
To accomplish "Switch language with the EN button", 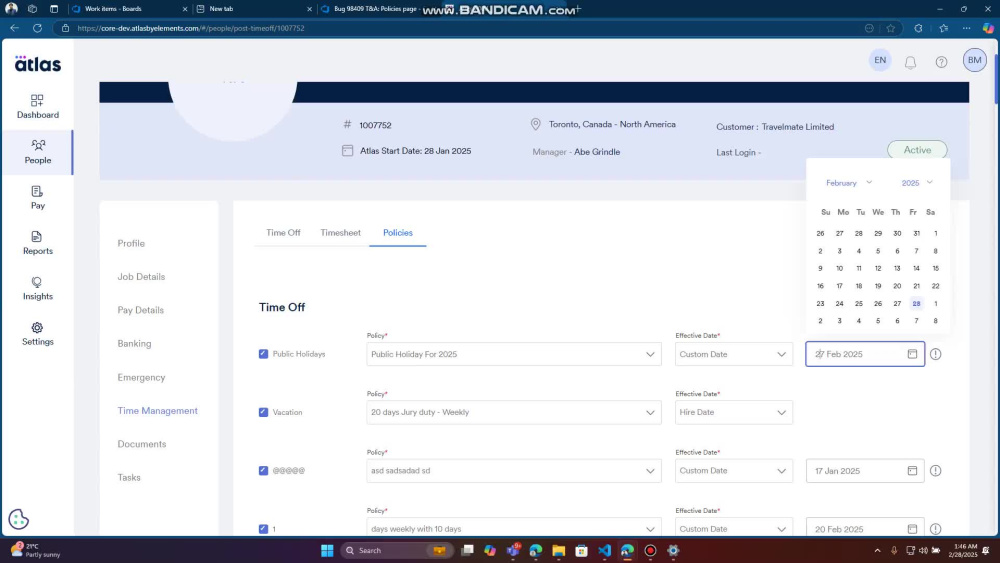I will [880, 60].
